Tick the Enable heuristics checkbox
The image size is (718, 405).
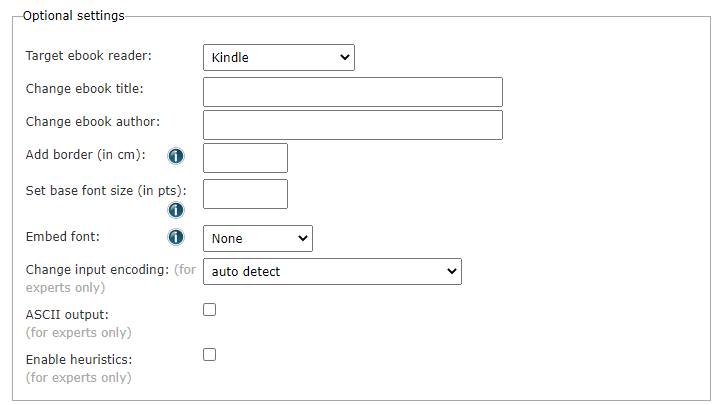[x=210, y=354]
